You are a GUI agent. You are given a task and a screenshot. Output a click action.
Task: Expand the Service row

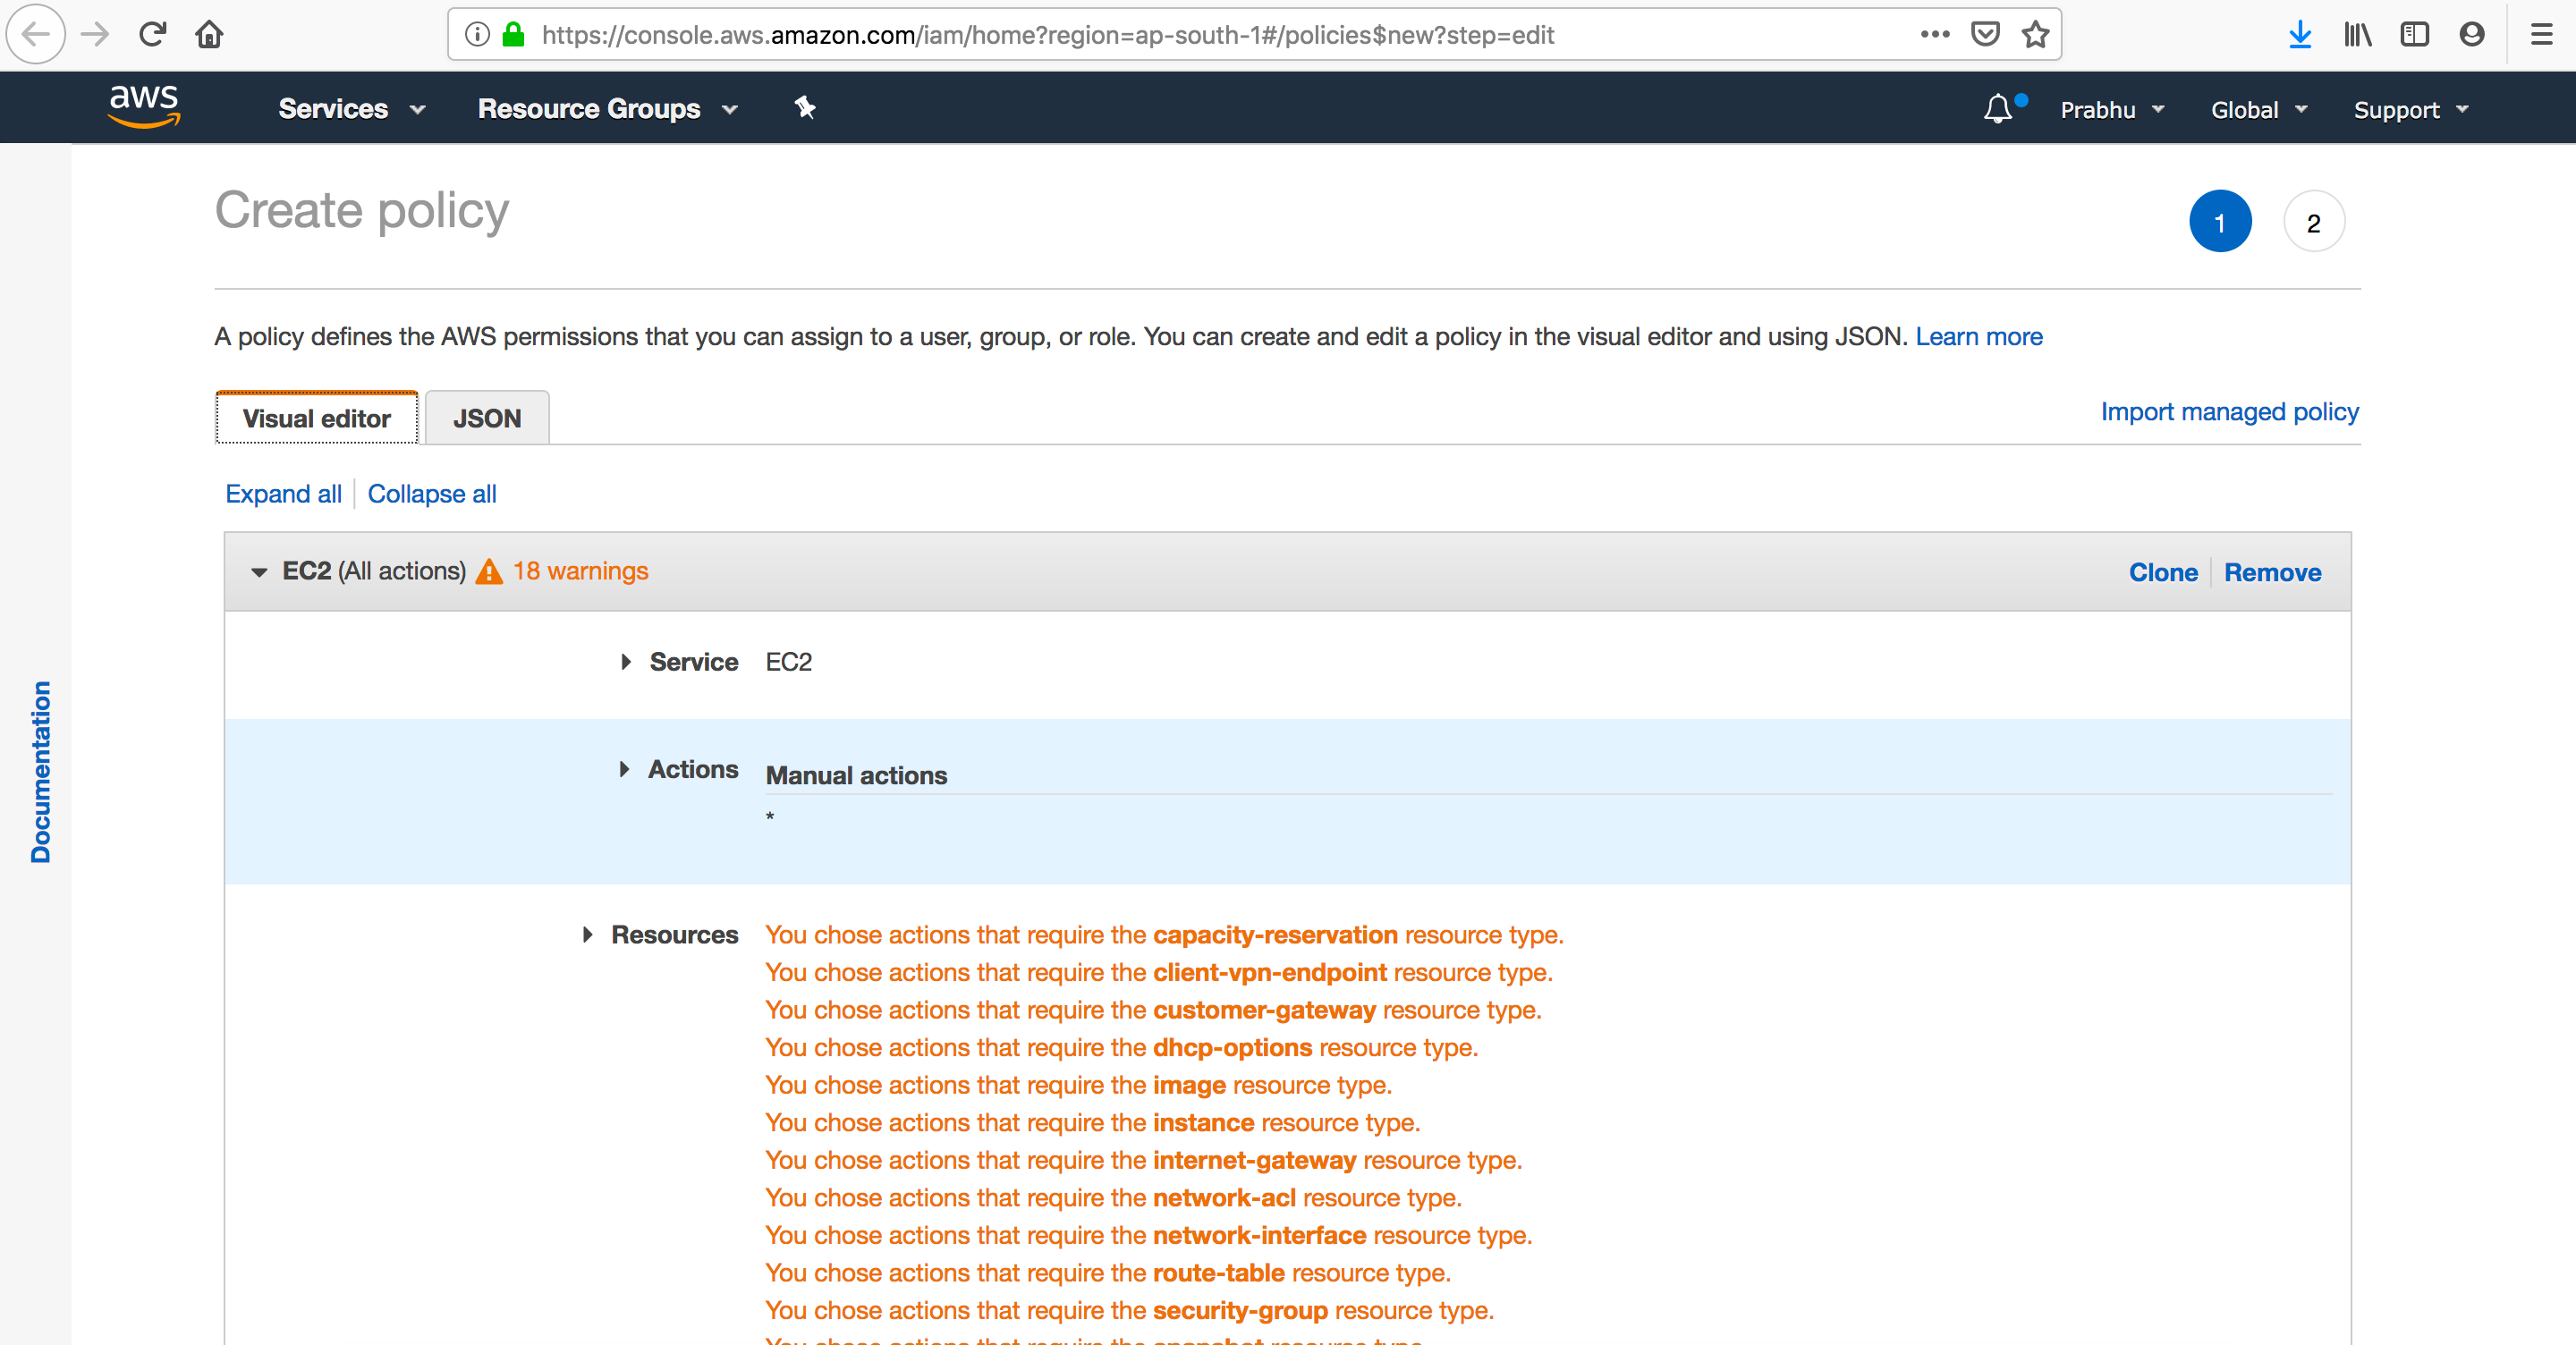[626, 662]
